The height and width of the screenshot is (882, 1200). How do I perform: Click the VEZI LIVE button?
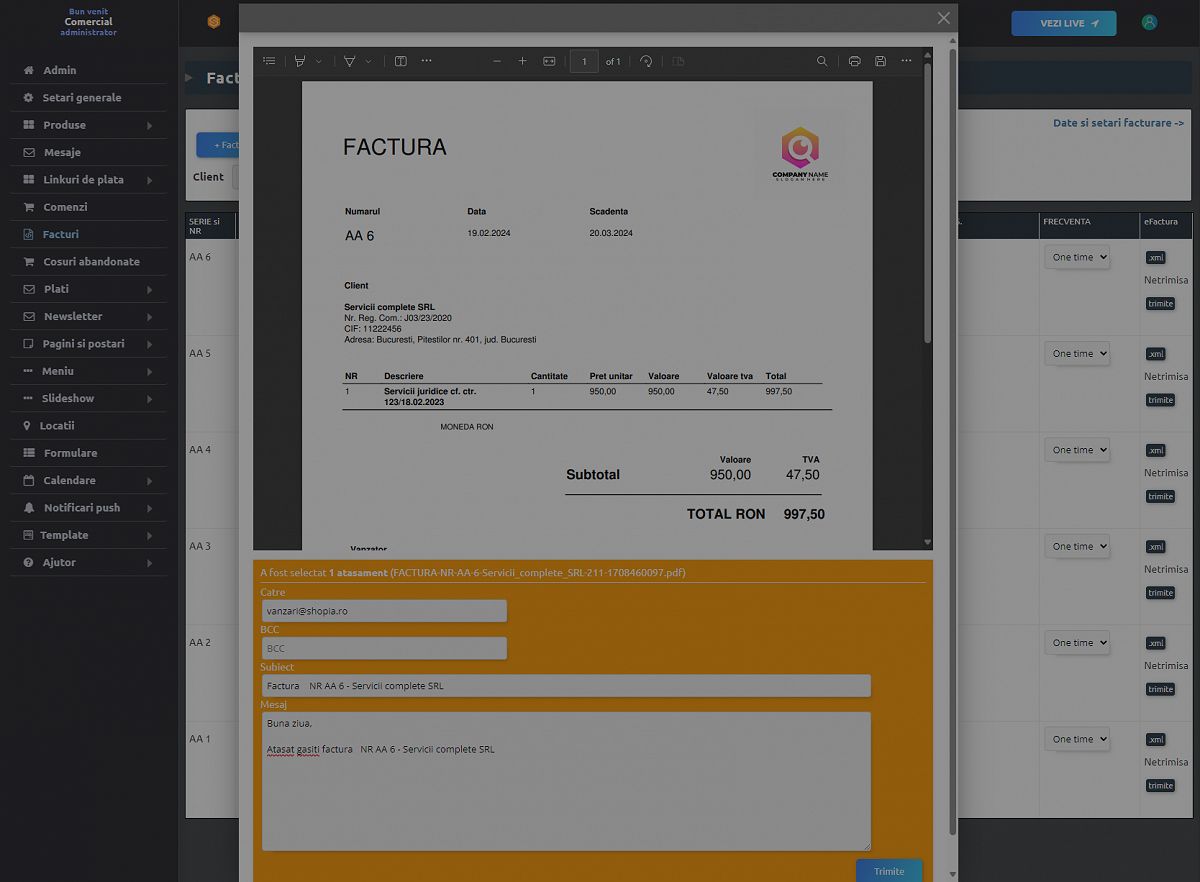tap(1063, 23)
